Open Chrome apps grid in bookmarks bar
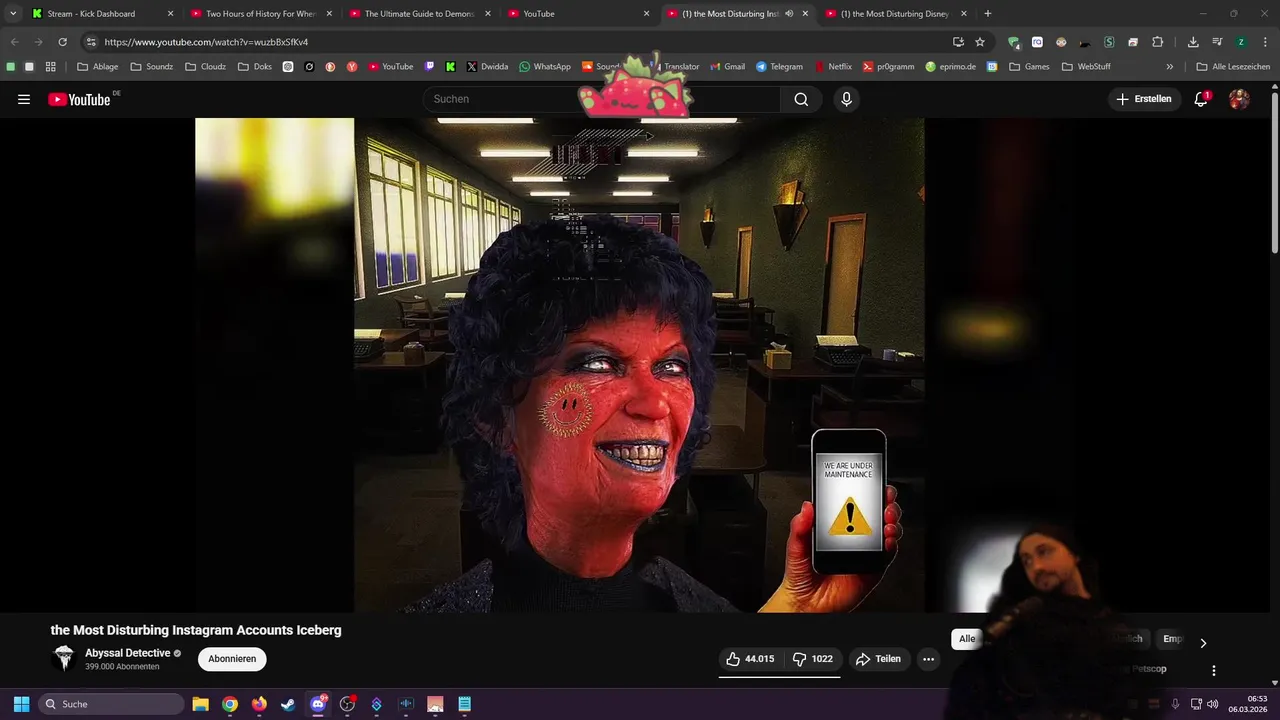Image resolution: width=1280 pixels, height=720 pixels. pyautogui.click(x=51, y=67)
